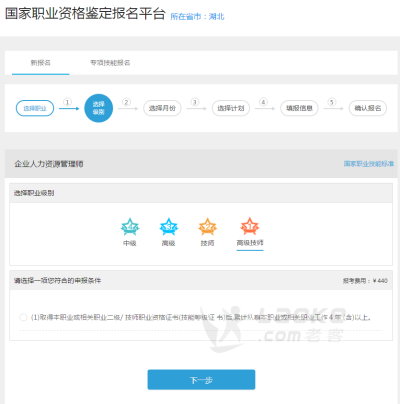This screenshot has height=404, width=400.
Task: Click the step 5 circled number arrow
Action: pyautogui.click(x=333, y=104)
